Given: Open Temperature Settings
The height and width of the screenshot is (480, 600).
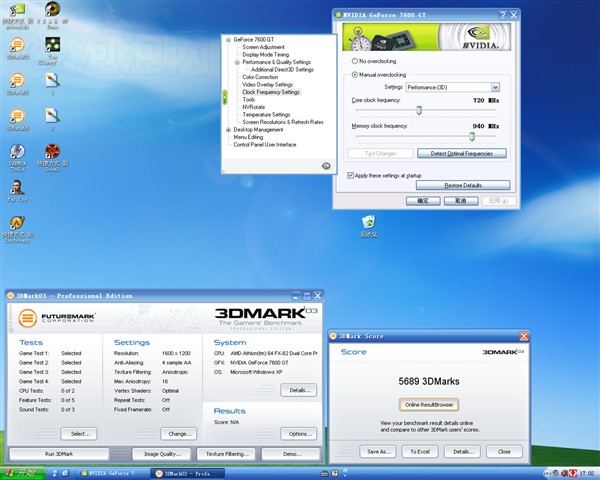Looking at the screenshot, I should point(266,114).
